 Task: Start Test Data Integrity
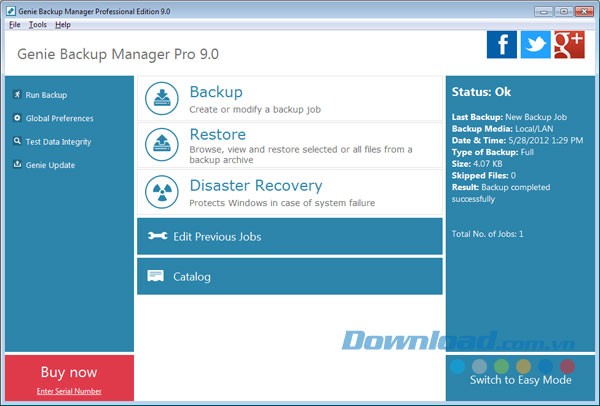58,142
